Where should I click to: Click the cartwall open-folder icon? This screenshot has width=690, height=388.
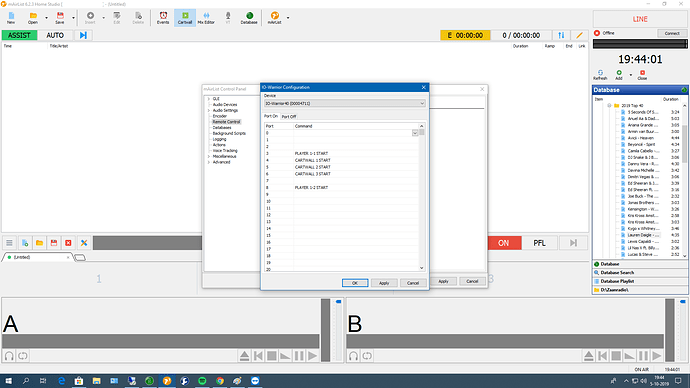(39, 243)
